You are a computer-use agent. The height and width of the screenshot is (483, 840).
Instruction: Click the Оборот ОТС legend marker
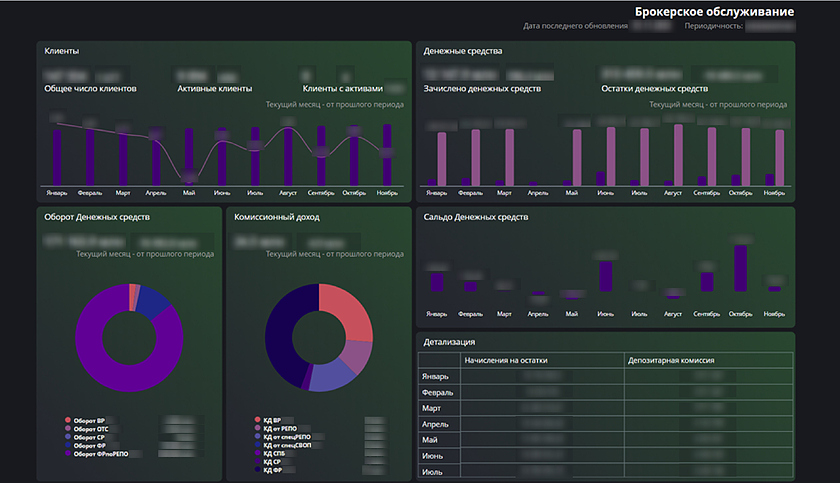(68, 429)
